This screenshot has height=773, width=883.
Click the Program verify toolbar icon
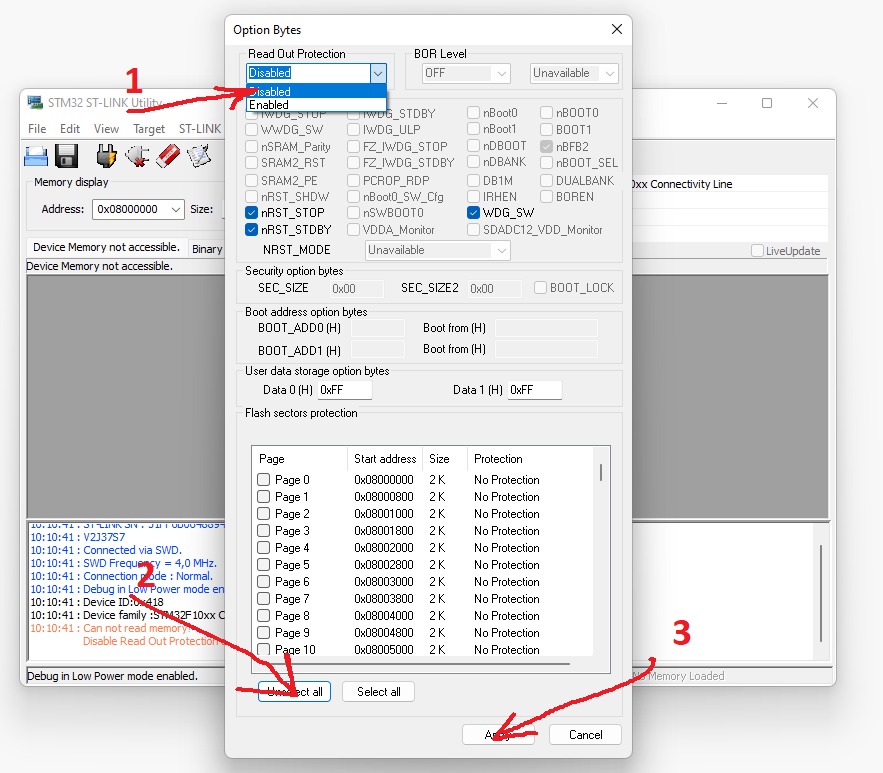click(x=199, y=156)
